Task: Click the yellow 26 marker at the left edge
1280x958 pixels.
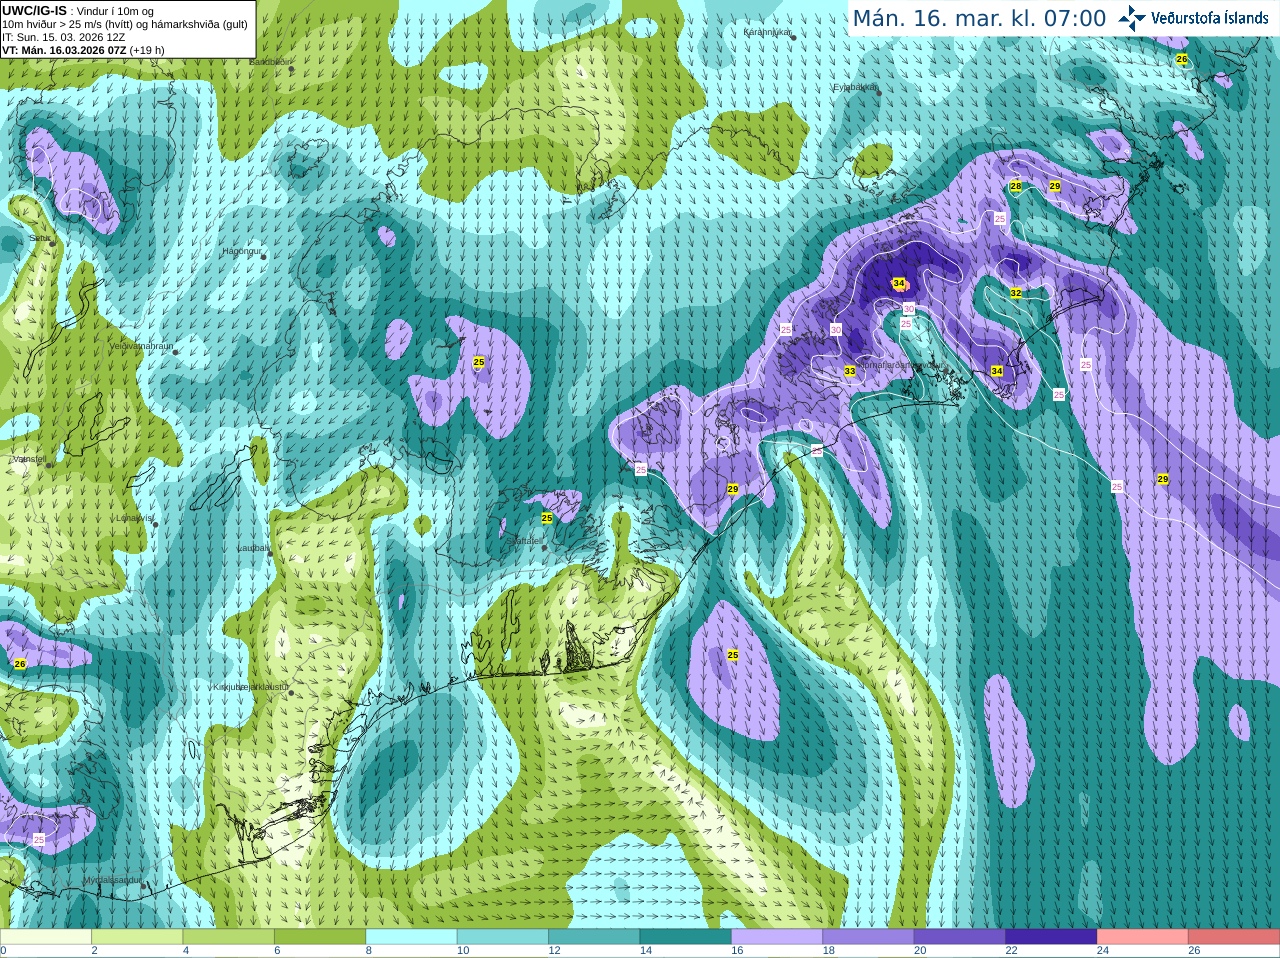Action: tap(20, 664)
